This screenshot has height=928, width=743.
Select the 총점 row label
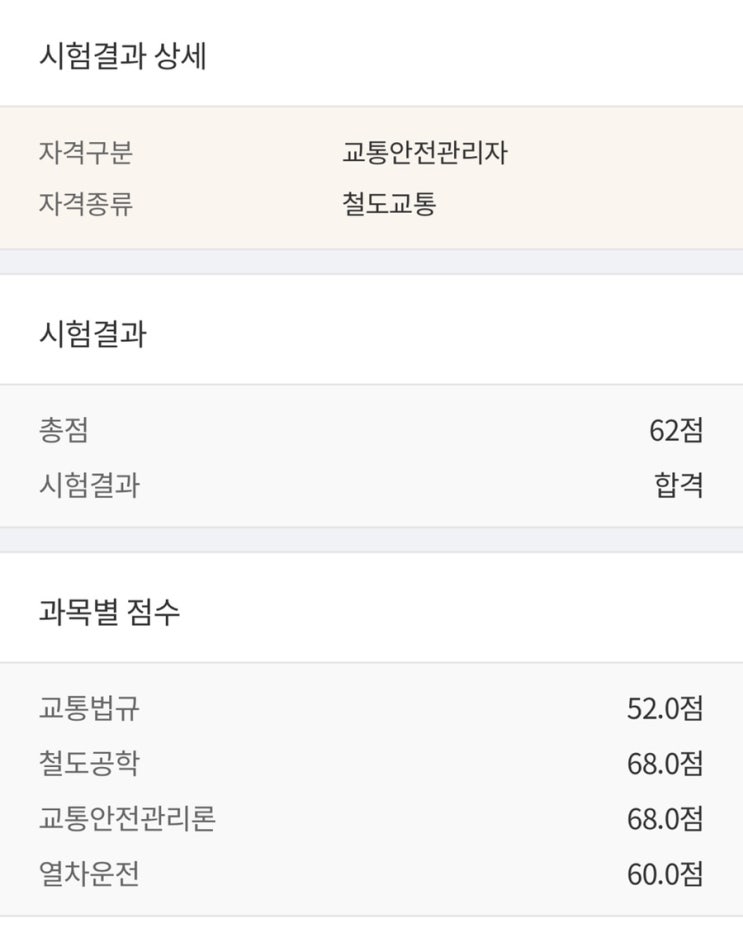pyautogui.click(x=64, y=431)
